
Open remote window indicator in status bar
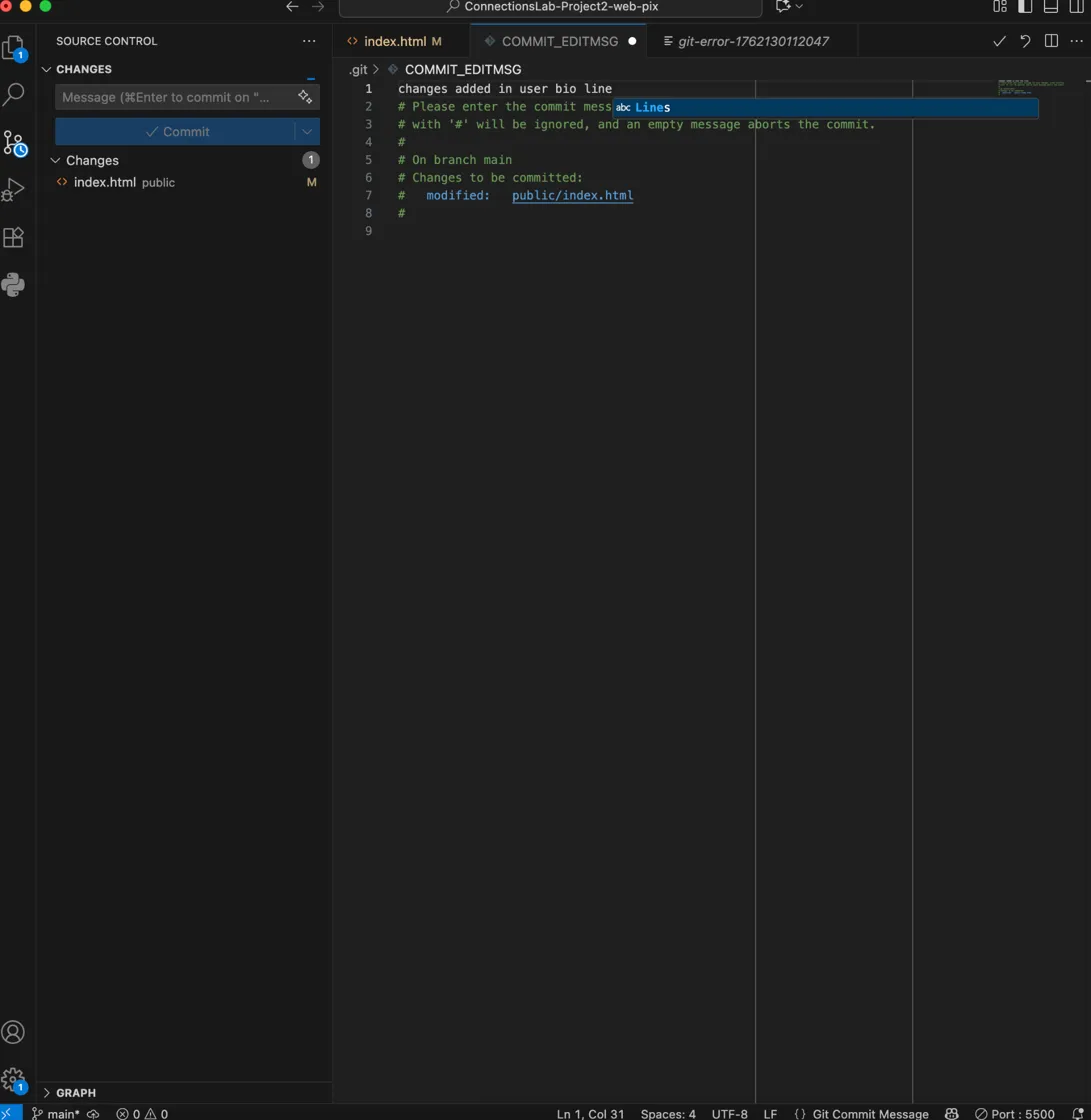point(11,1113)
